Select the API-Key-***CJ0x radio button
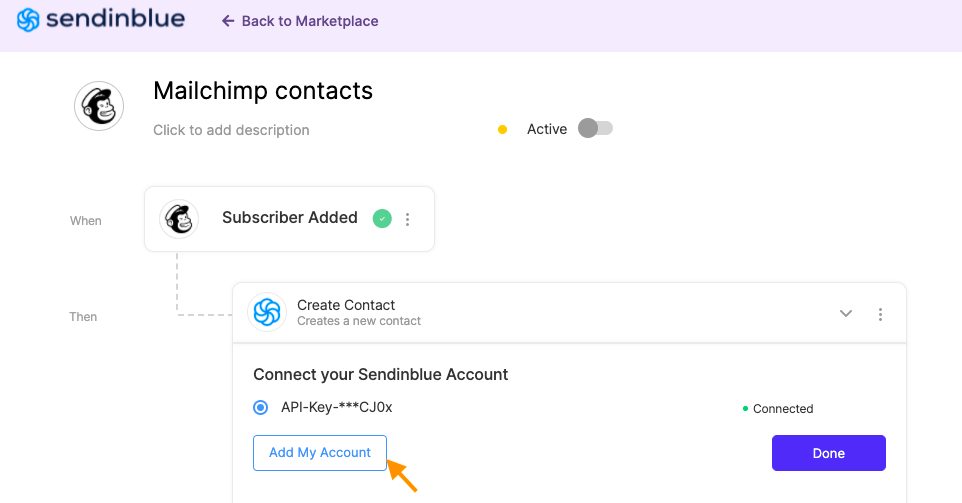 pyautogui.click(x=261, y=407)
